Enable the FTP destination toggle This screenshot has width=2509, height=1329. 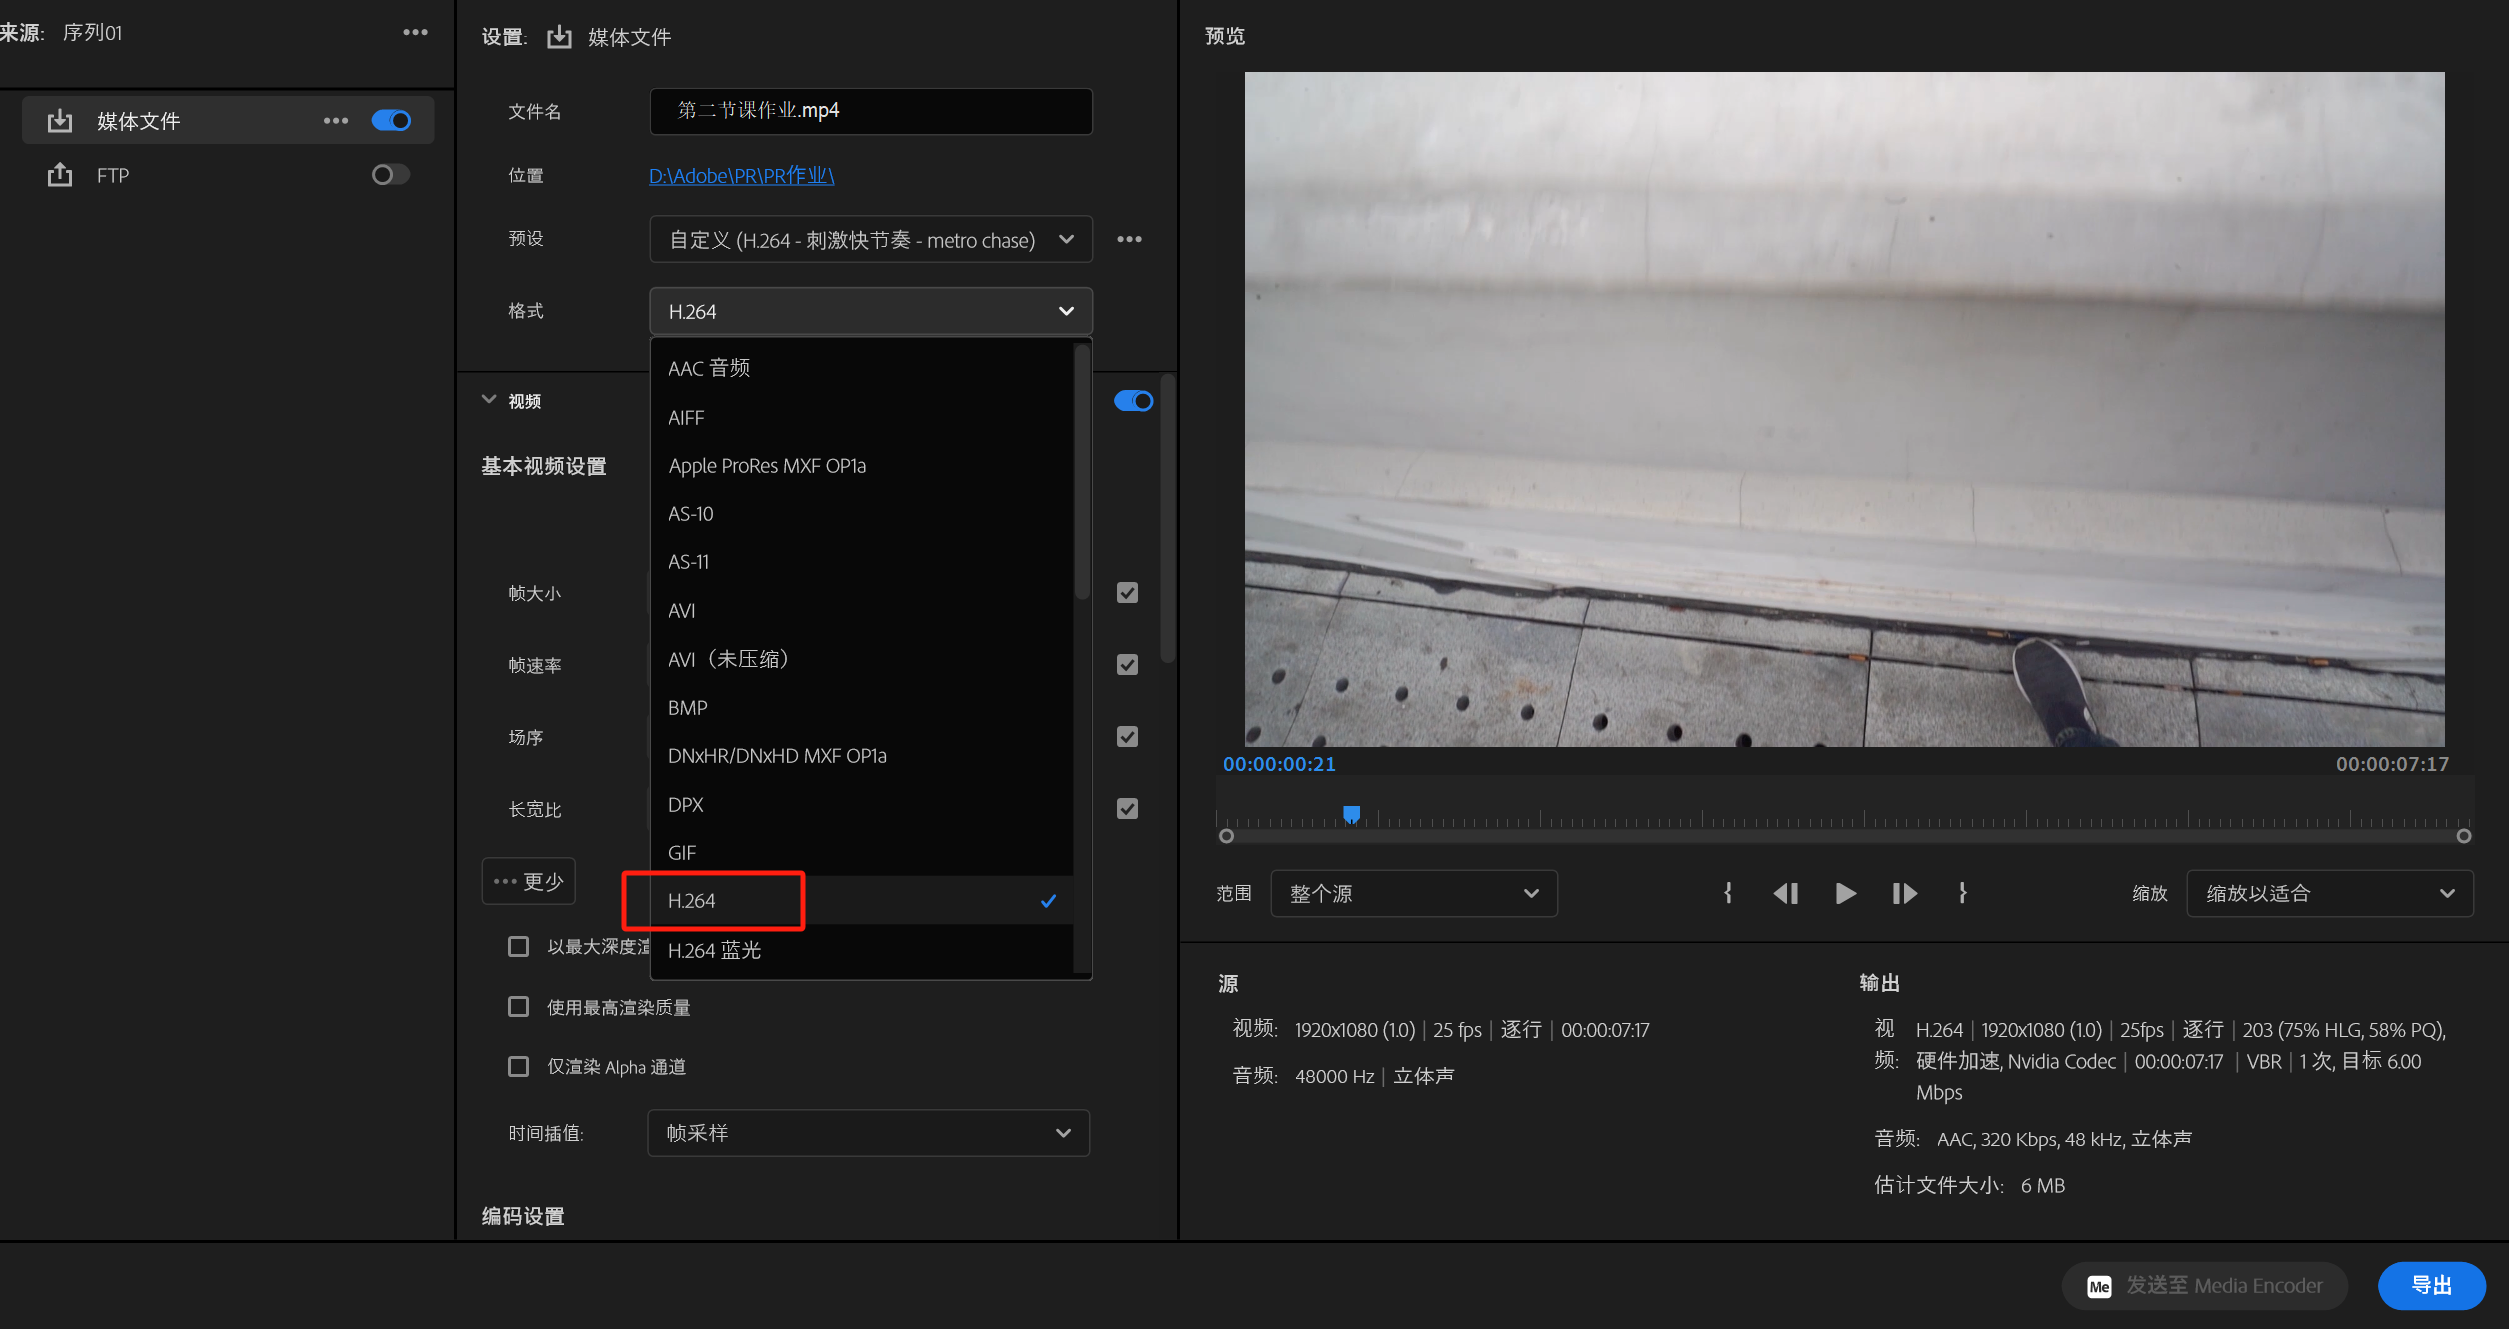pos(390,175)
